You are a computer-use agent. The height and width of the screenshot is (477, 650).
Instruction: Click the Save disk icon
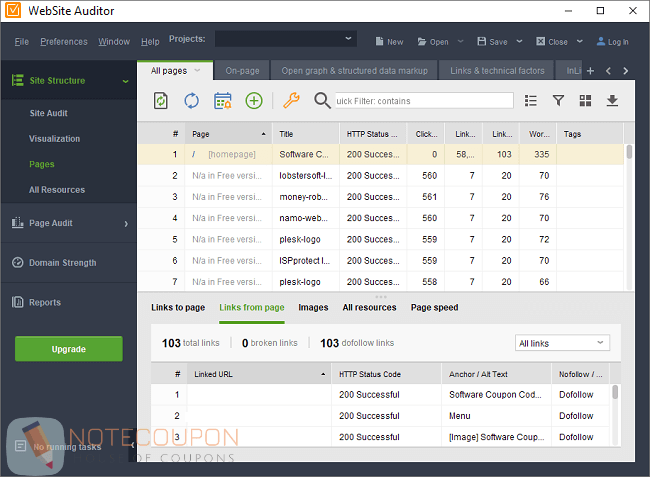pos(481,41)
